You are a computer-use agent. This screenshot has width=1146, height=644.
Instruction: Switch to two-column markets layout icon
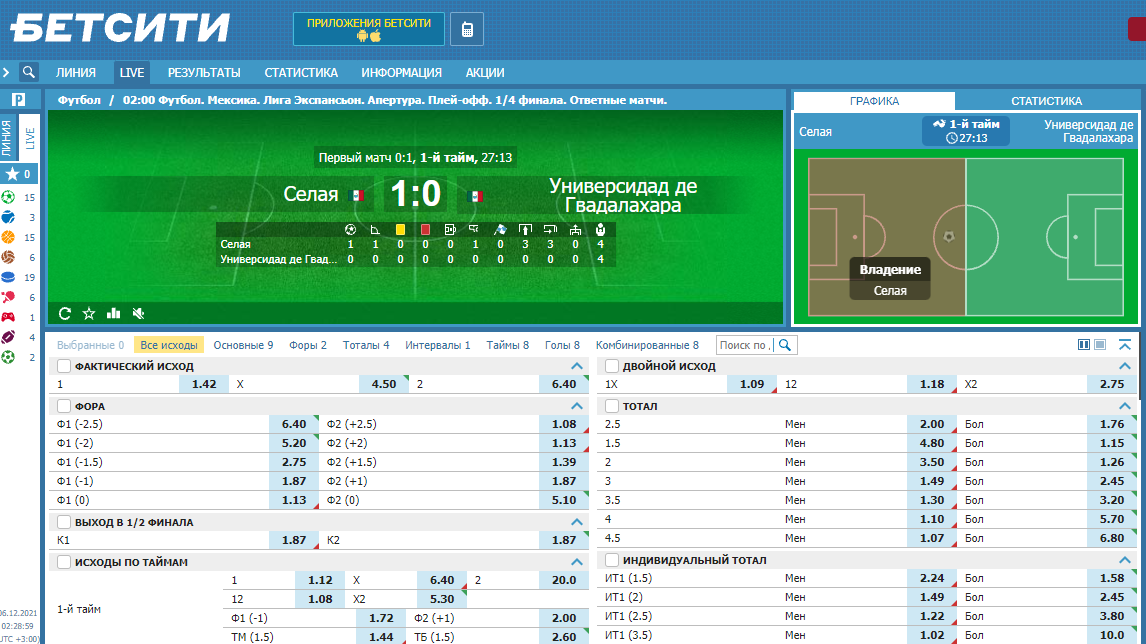pyautogui.click(x=1084, y=345)
